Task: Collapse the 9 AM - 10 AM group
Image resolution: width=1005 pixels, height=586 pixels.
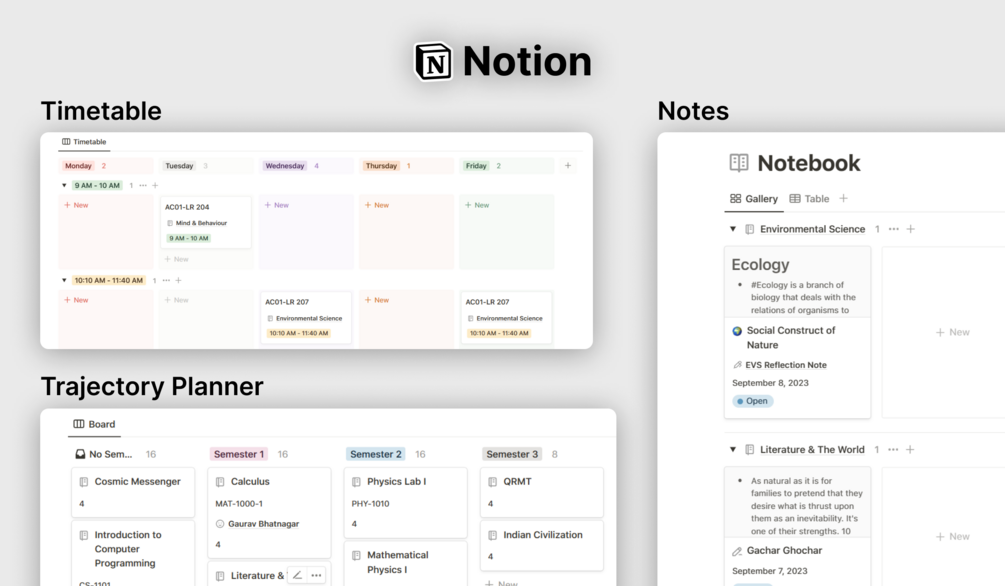Action: (64, 185)
